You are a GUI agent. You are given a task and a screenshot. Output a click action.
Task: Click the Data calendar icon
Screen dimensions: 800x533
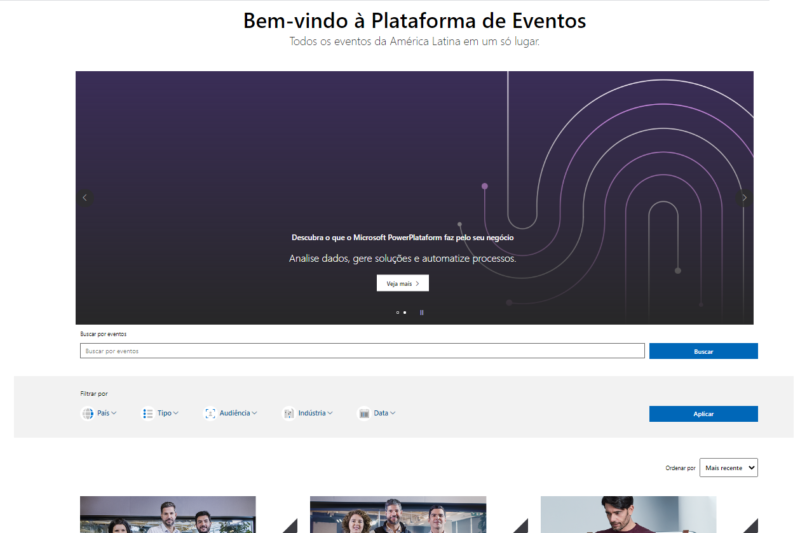click(x=364, y=413)
